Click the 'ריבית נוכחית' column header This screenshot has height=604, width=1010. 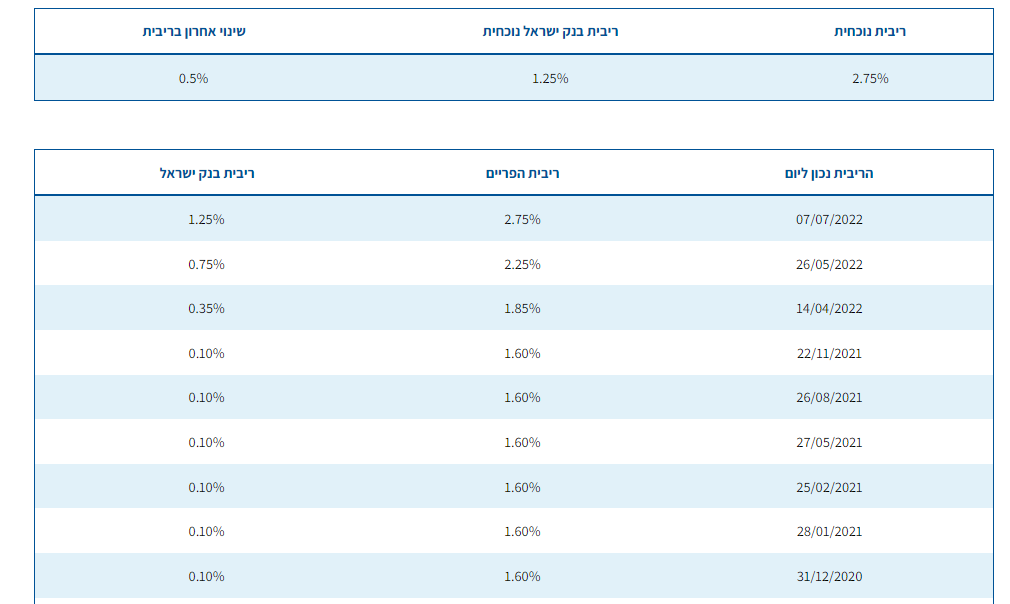(x=870, y=31)
